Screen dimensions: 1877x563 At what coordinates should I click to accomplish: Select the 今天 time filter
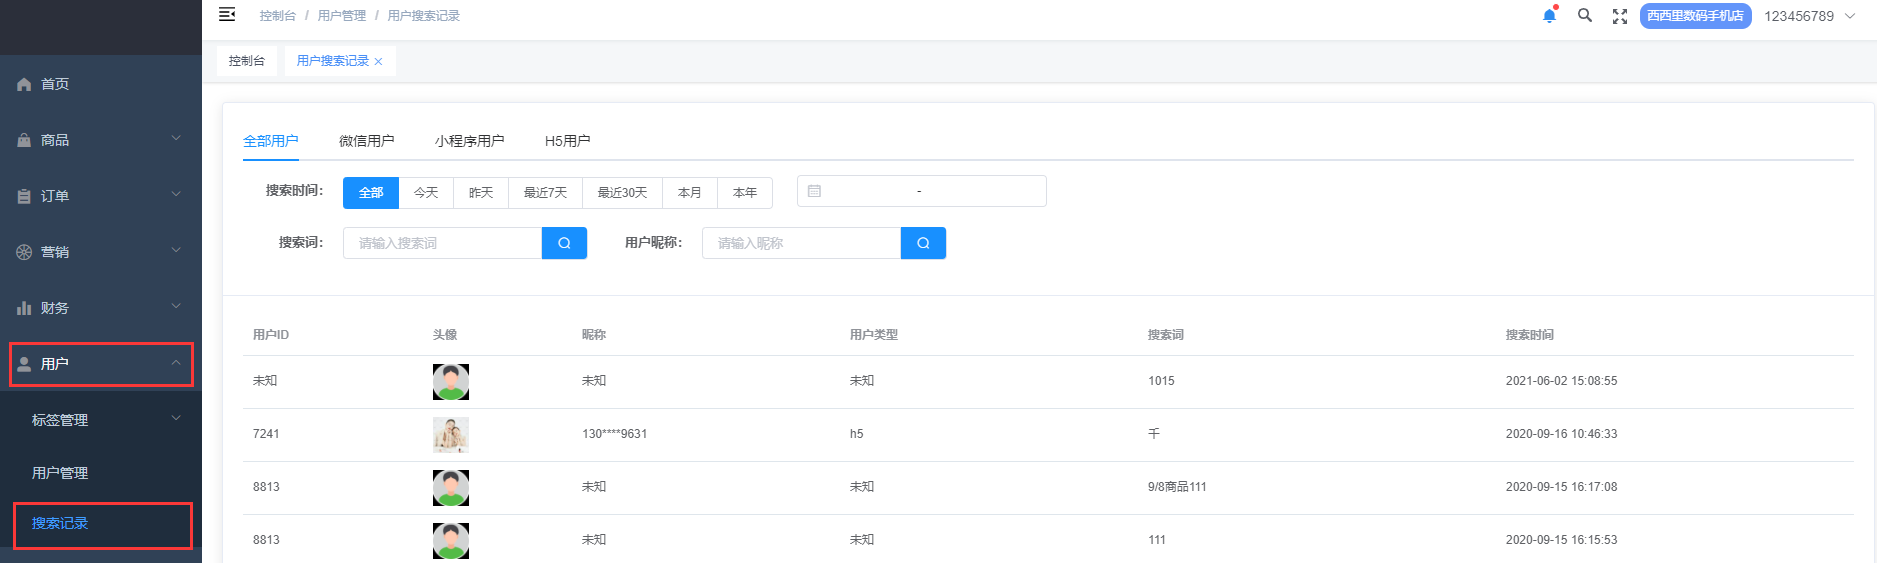coord(426,193)
